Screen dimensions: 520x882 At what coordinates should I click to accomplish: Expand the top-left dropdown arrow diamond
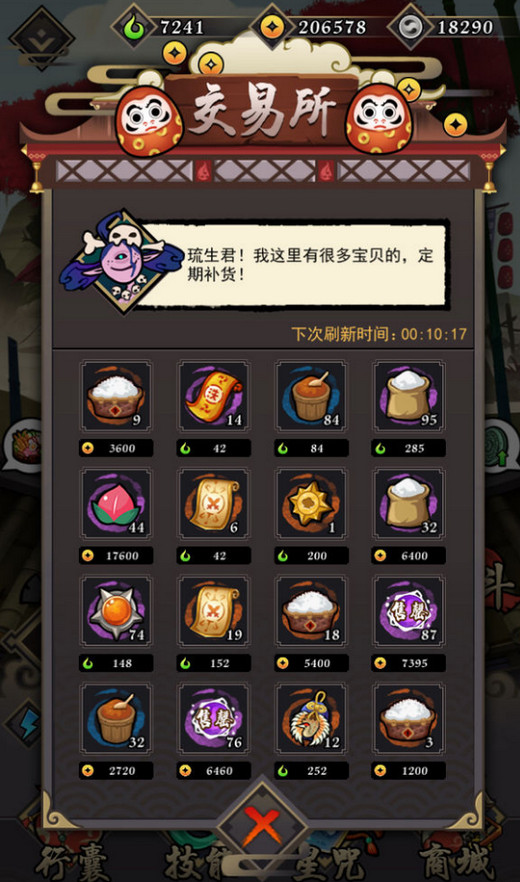tap(42, 37)
